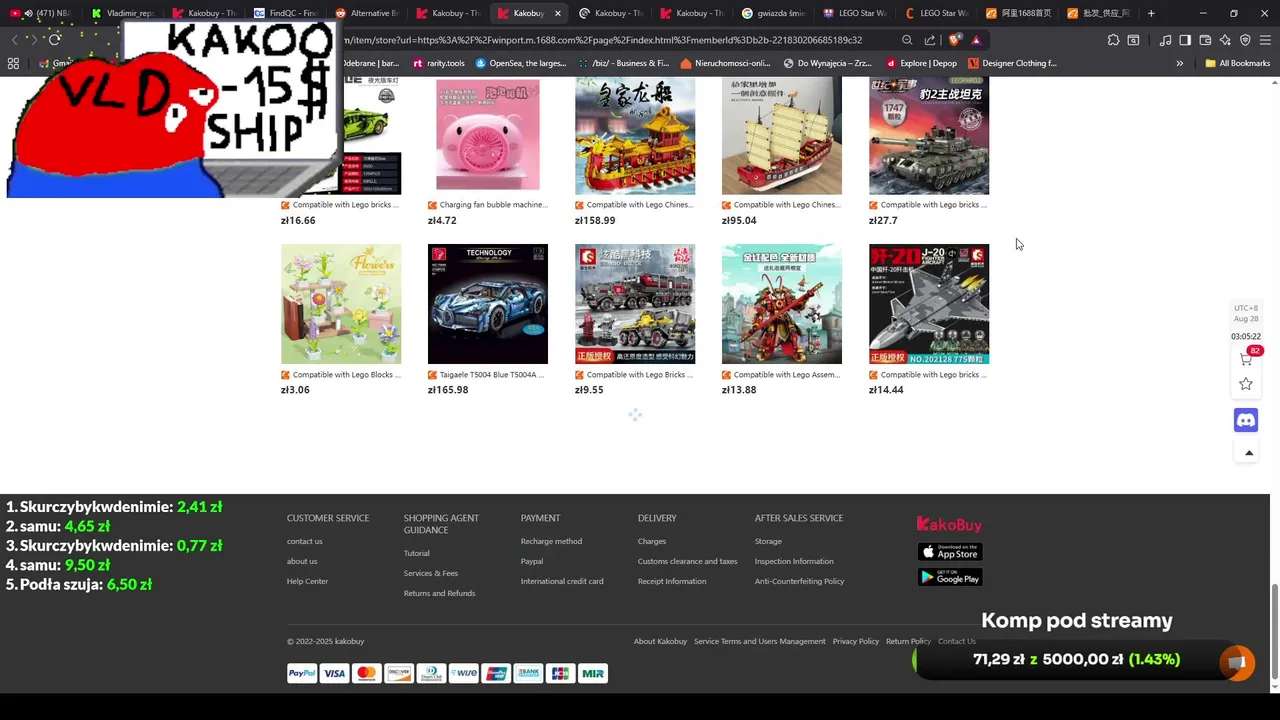Open the Customs clearance and taxes link
1280x720 pixels.
click(687, 561)
